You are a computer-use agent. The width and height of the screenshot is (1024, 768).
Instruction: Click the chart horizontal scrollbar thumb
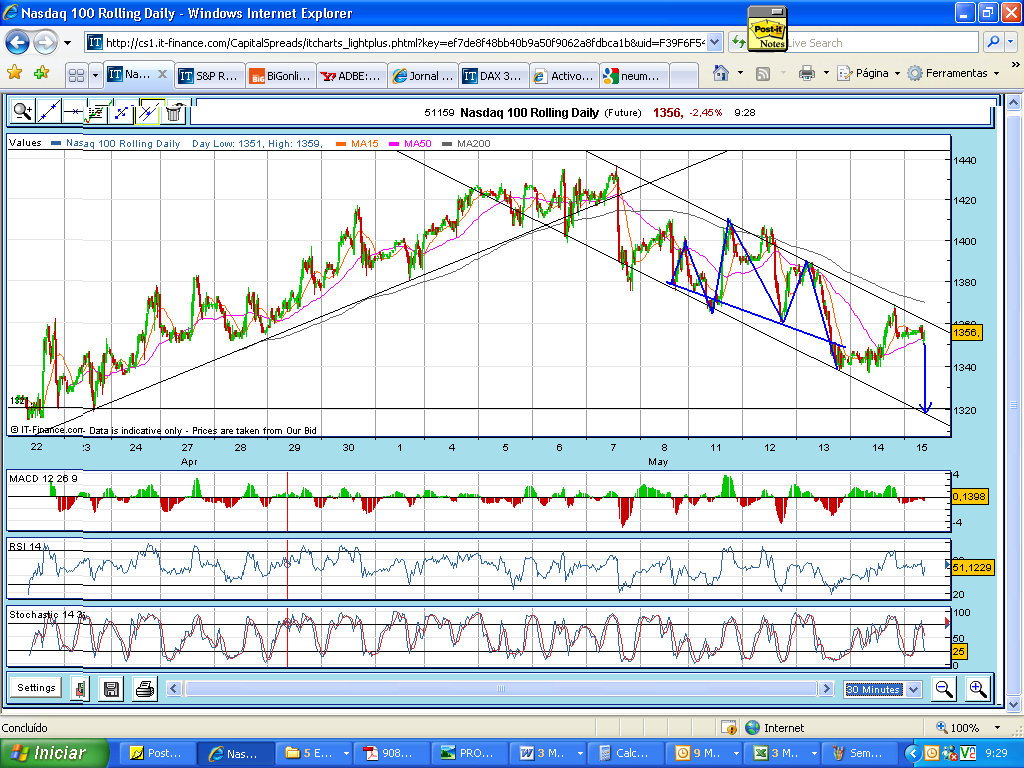tap(501, 688)
